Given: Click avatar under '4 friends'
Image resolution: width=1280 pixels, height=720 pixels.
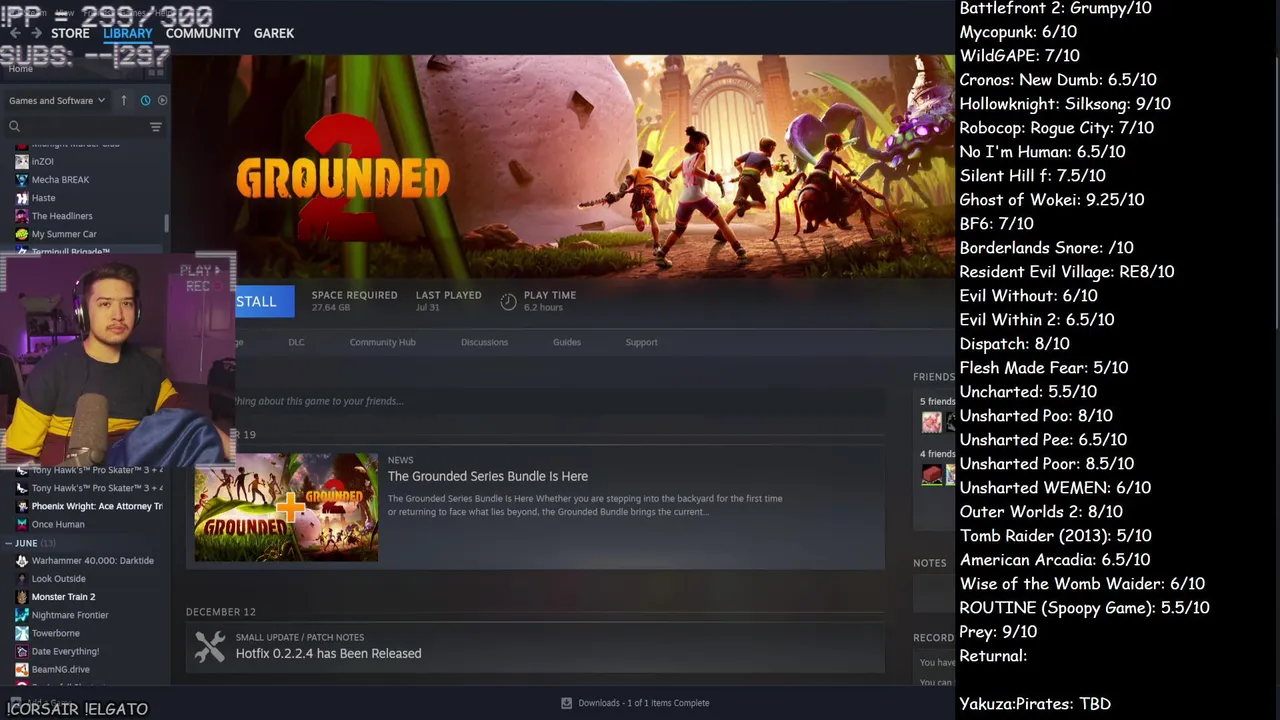Looking at the screenshot, I should point(931,475).
